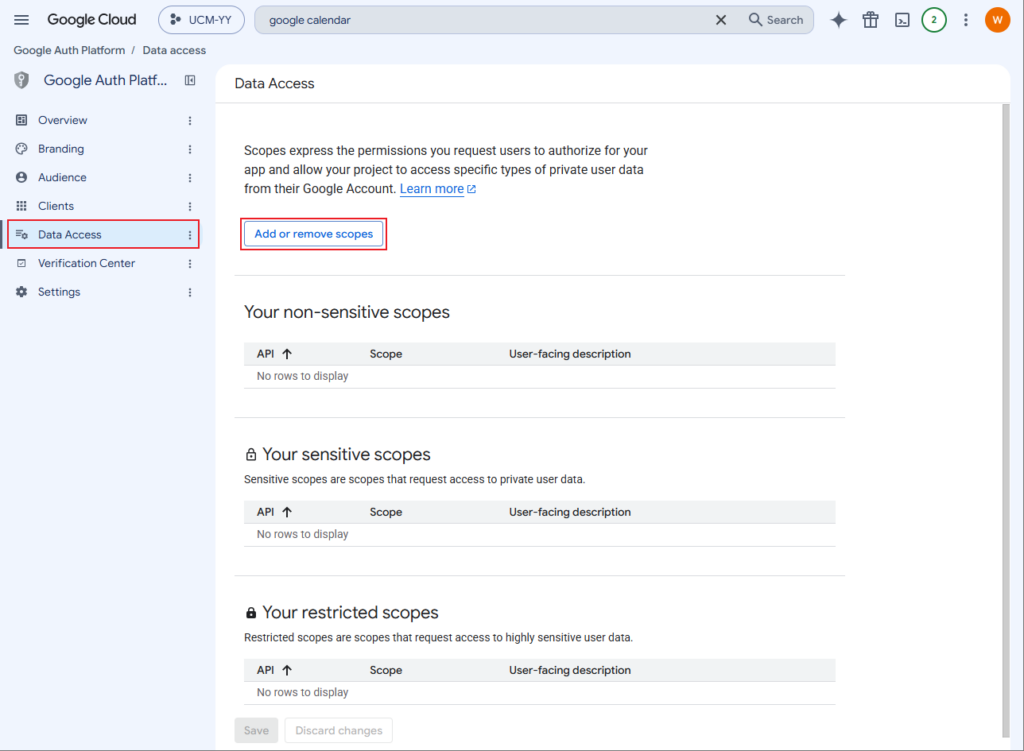Sort restricted scopes by API arrow
Image resolution: width=1024 pixels, height=751 pixels.
coord(287,670)
